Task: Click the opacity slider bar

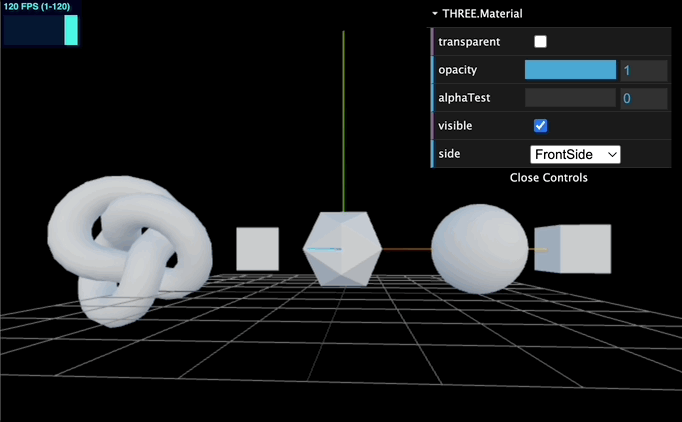Action: pos(570,70)
